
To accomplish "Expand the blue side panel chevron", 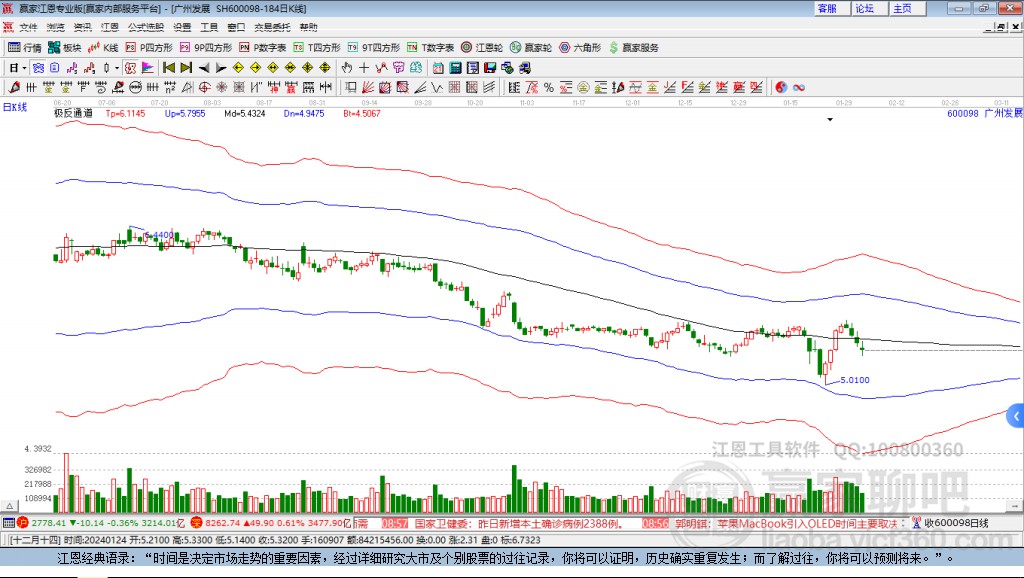I will tap(1016, 416).
